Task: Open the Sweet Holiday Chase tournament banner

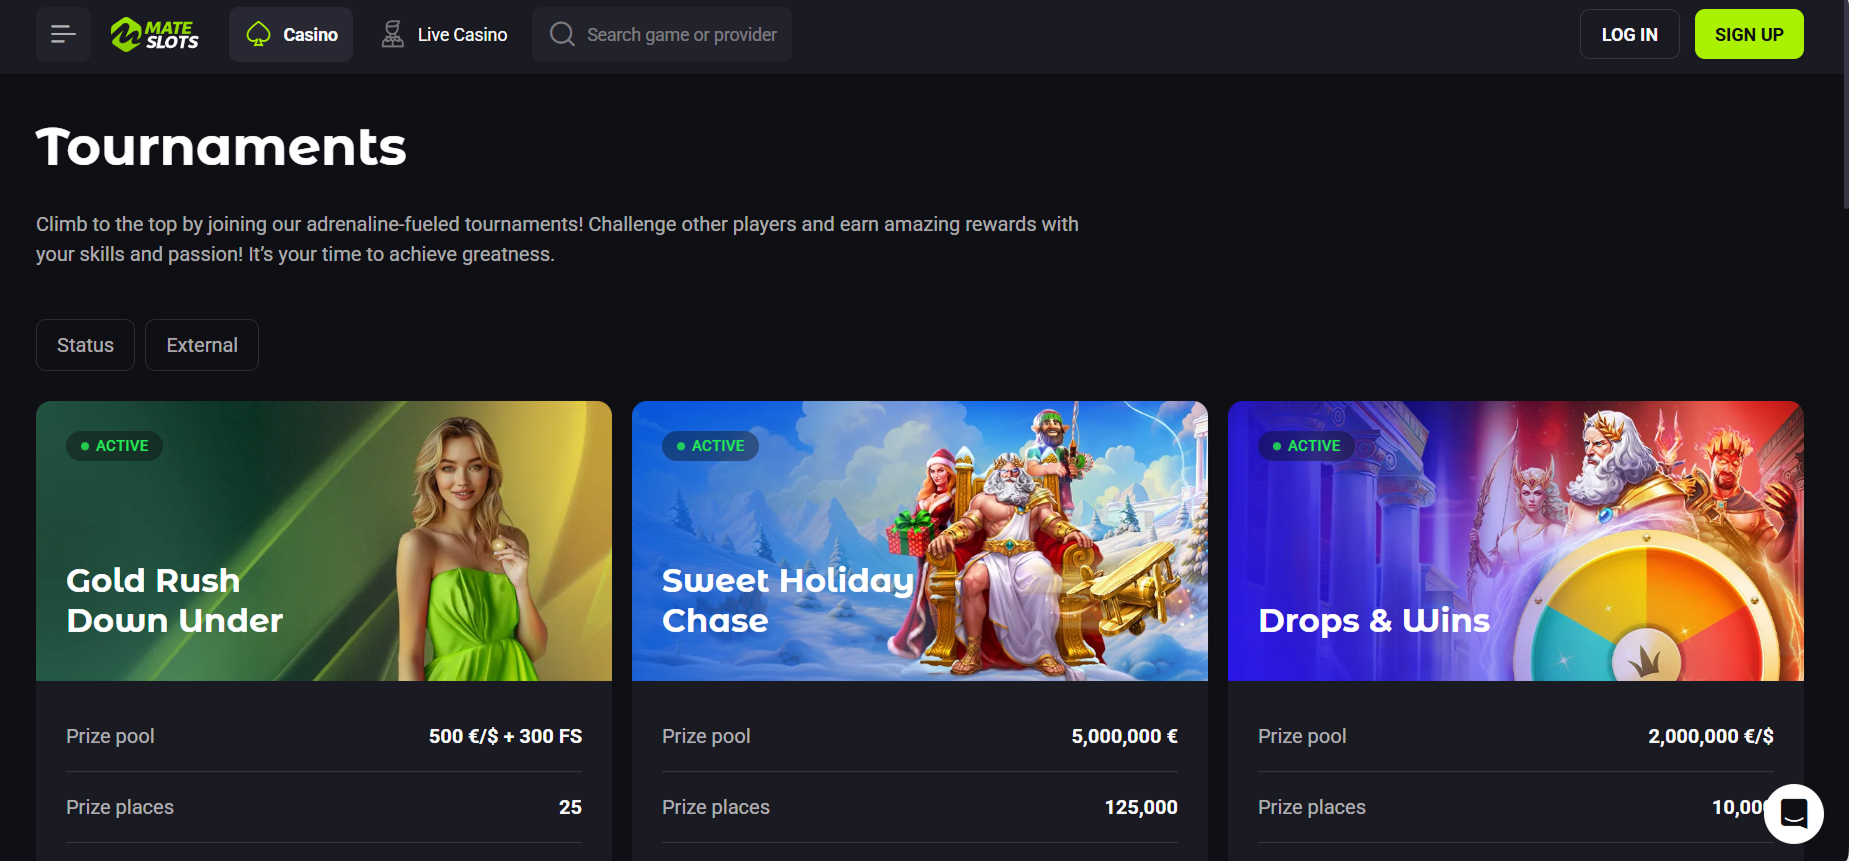Action: pos(920,541)
